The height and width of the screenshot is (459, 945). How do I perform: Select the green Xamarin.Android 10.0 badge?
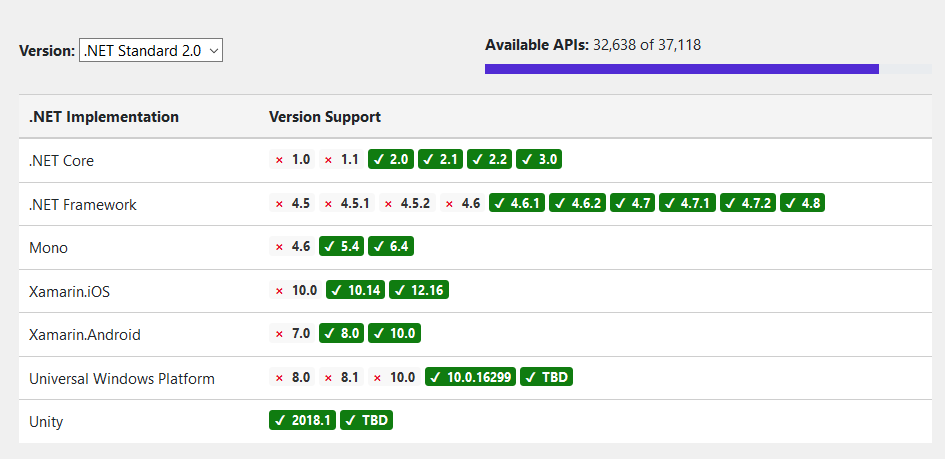(x=395, y=333)
